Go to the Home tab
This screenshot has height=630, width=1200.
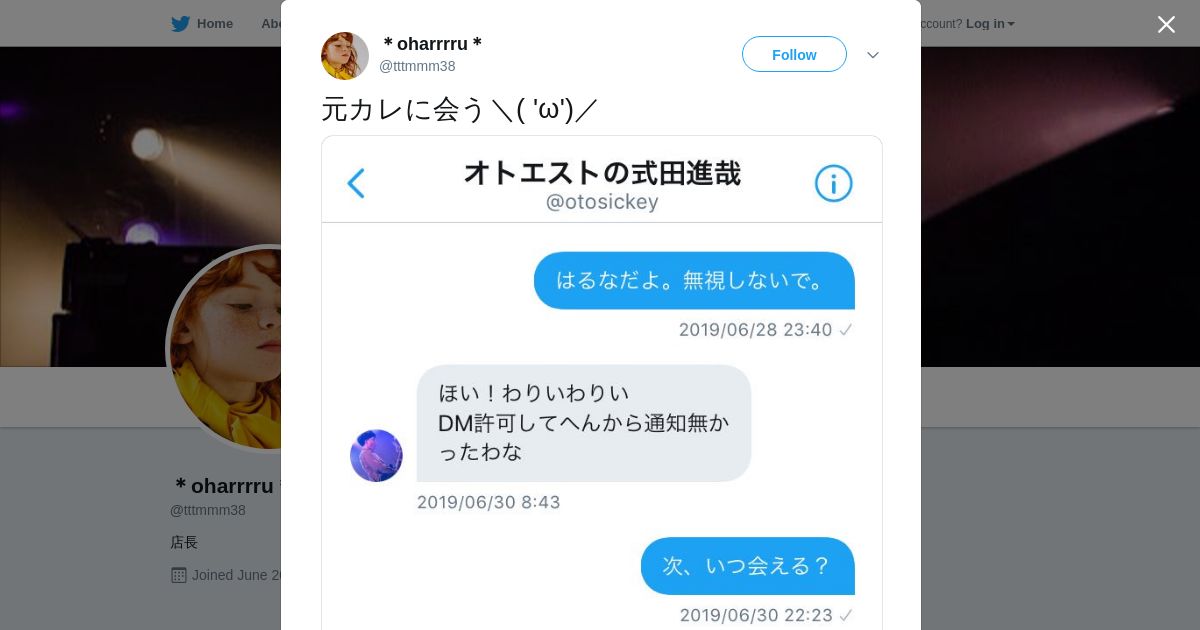(202, 24)
